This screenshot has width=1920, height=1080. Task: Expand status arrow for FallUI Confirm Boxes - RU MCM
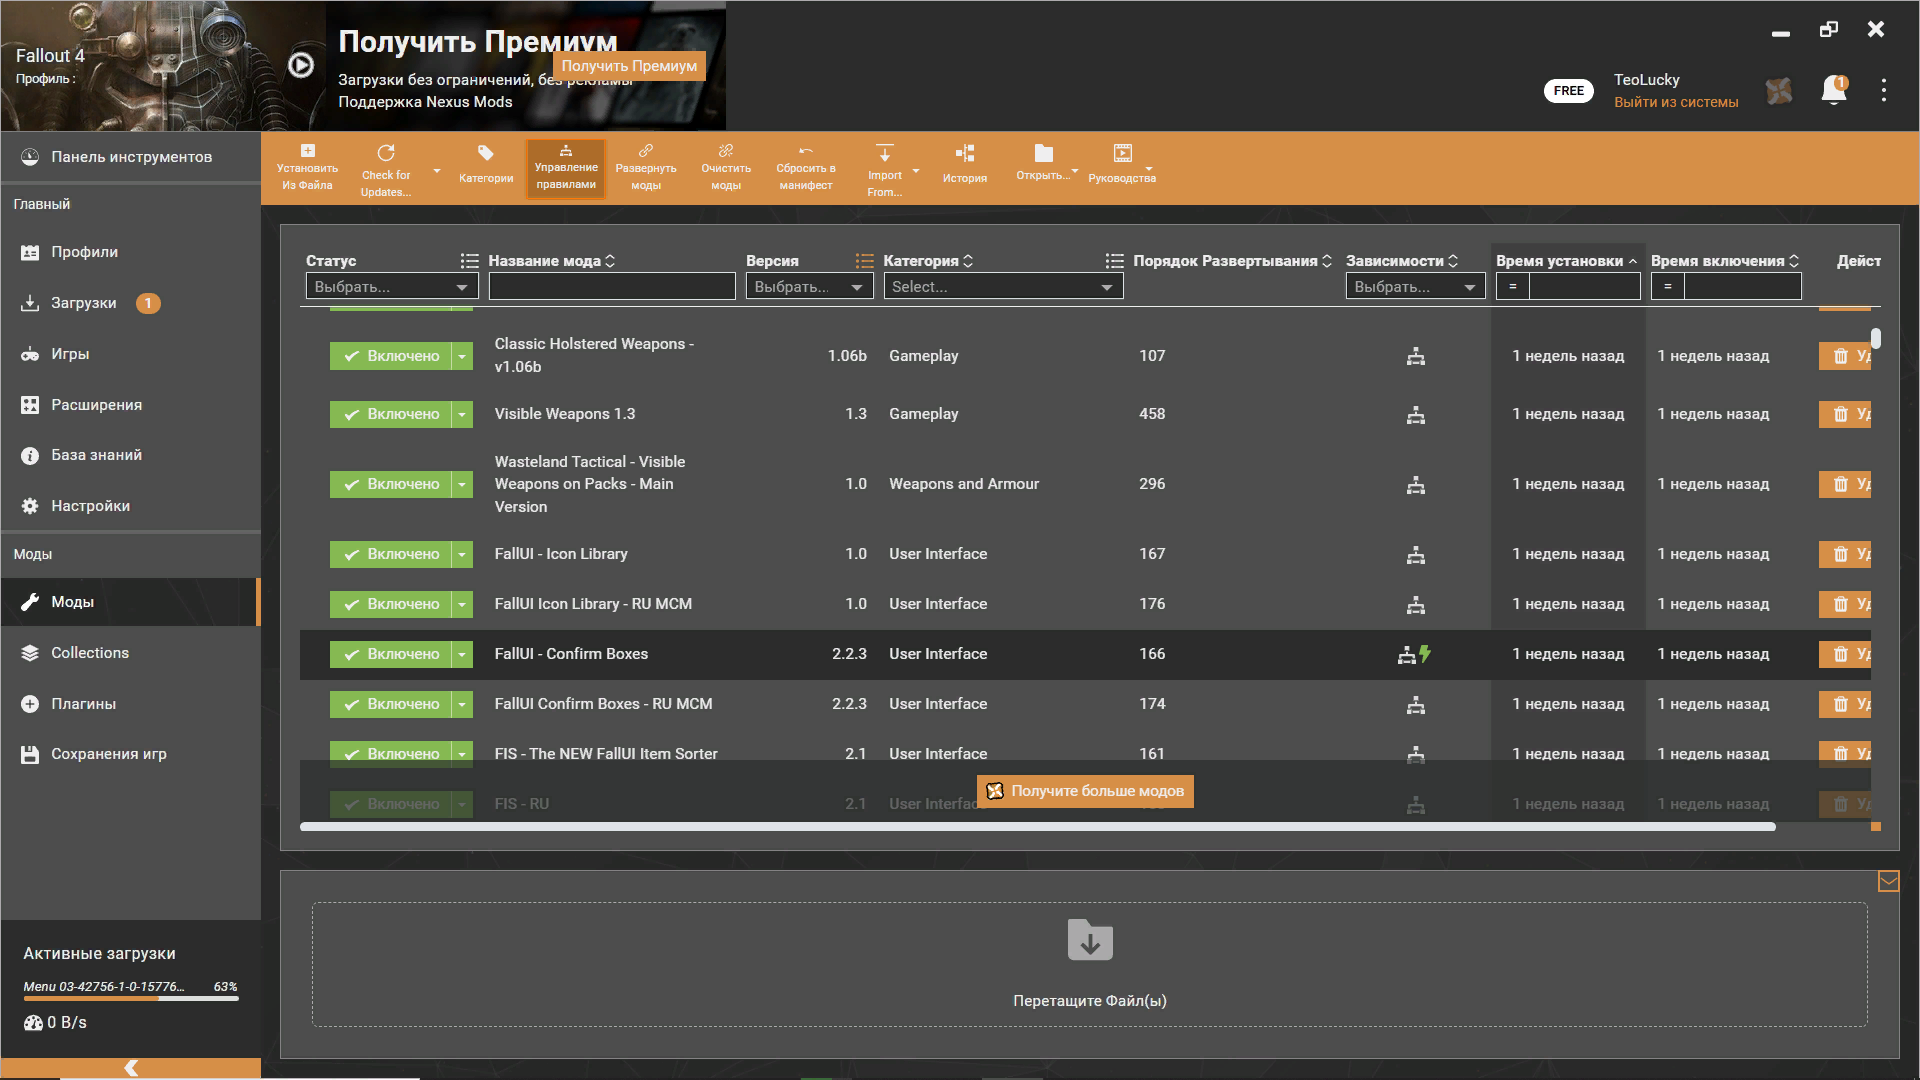point(462,704)
